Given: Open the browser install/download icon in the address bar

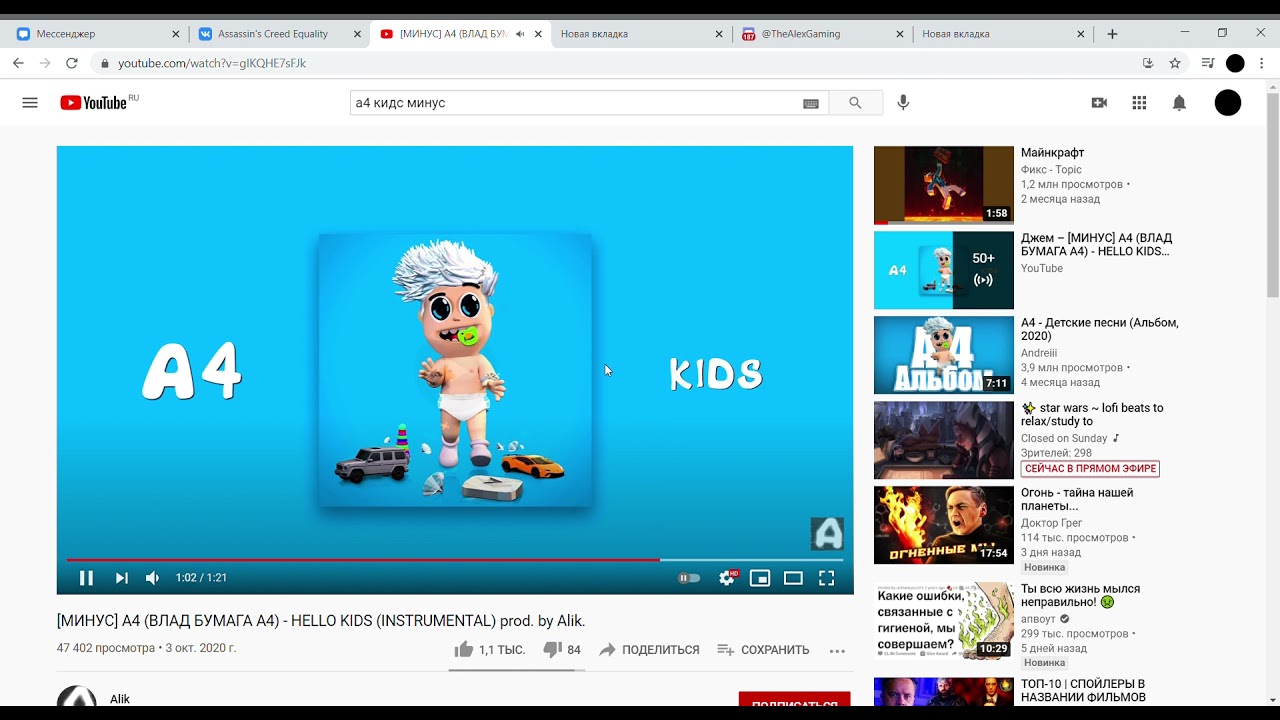Looking at the screenshot, I should coord(1148,63).
